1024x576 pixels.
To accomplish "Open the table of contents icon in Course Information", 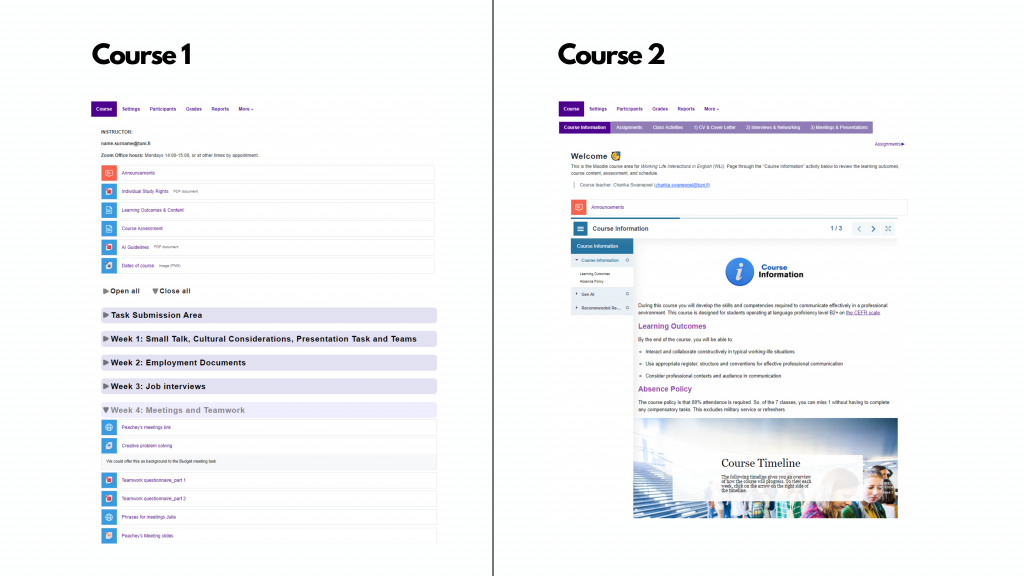I will click(x=579, y=228).
